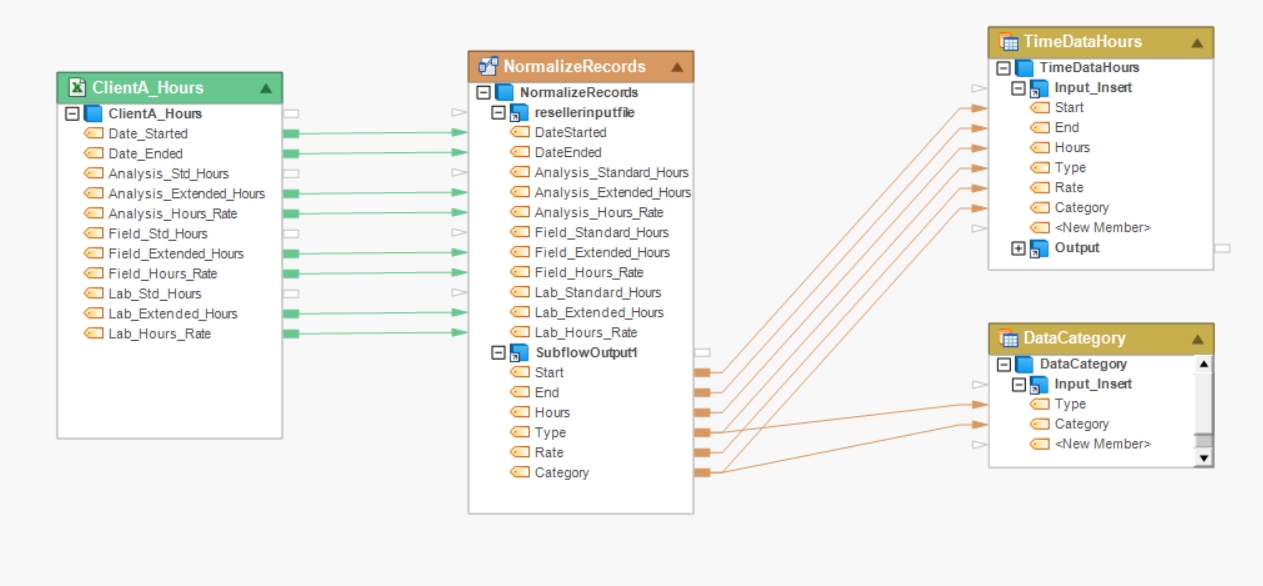The height and width of the screenshot is (586, 1263).
Task: Select the Analysis_Std_Hours field in ClientA_Hours
Action: [168, 173]
